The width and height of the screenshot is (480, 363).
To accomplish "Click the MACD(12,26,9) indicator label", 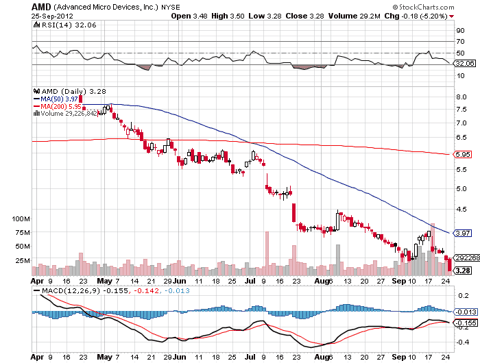I will point(71,291).
